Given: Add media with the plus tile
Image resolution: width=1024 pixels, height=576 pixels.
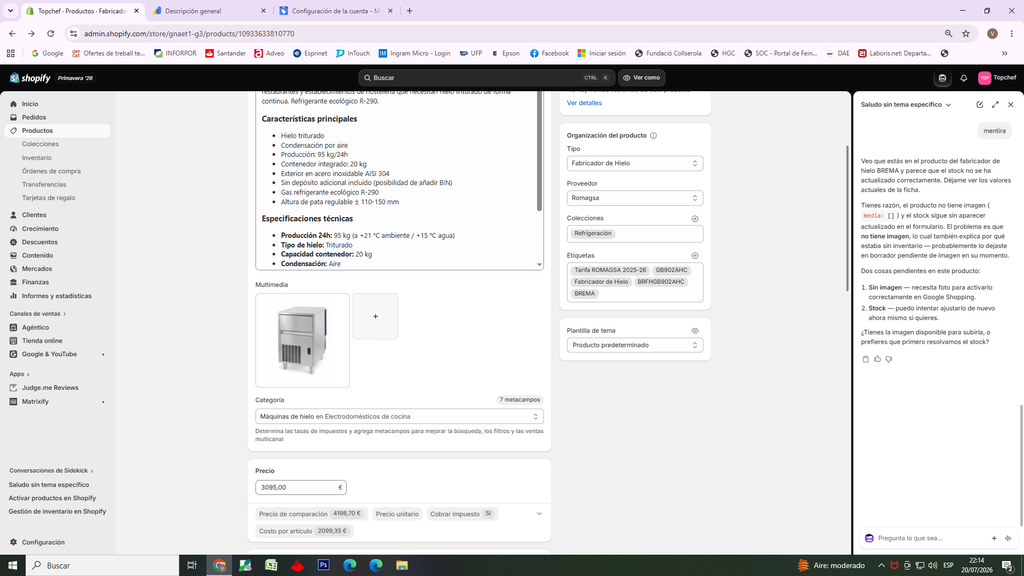Looking at the screenshot, I should pos(376,316).
